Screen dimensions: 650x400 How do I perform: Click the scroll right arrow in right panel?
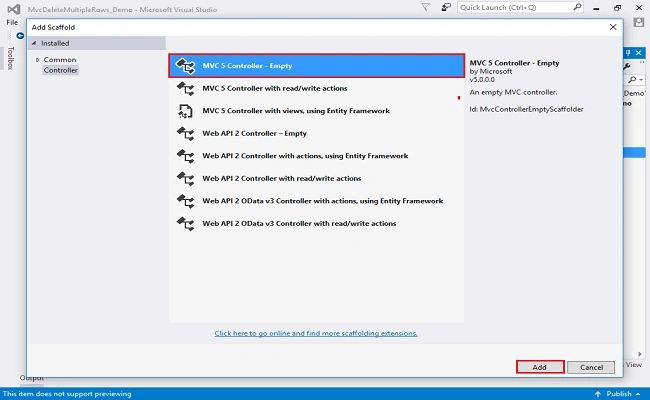click(x=640, y=354)
